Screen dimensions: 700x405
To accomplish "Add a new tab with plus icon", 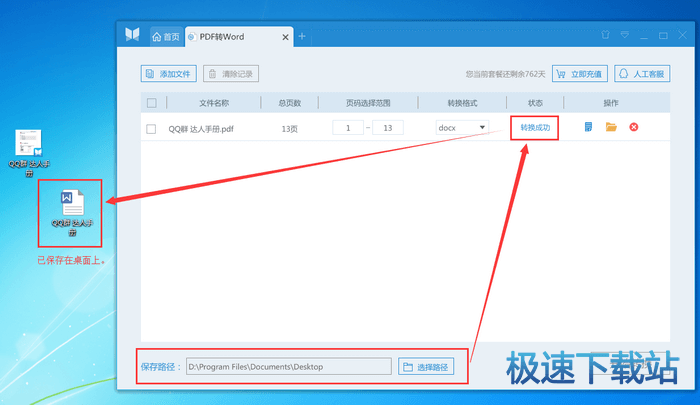I will click(x=302, y=36).
